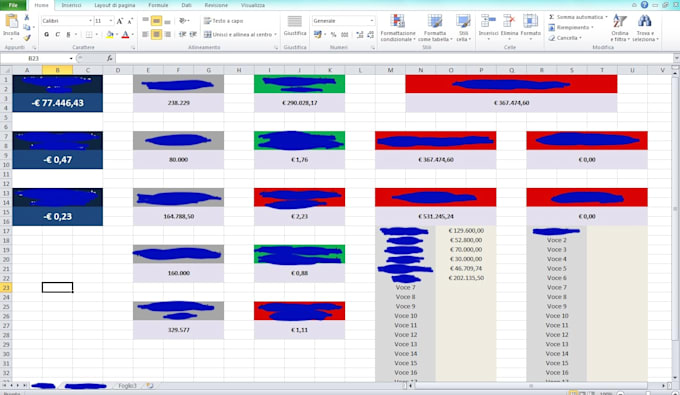Screen dimensions: 680x395
Task: Apply thousands separator 000 style
Action: [x=344, y=34]
